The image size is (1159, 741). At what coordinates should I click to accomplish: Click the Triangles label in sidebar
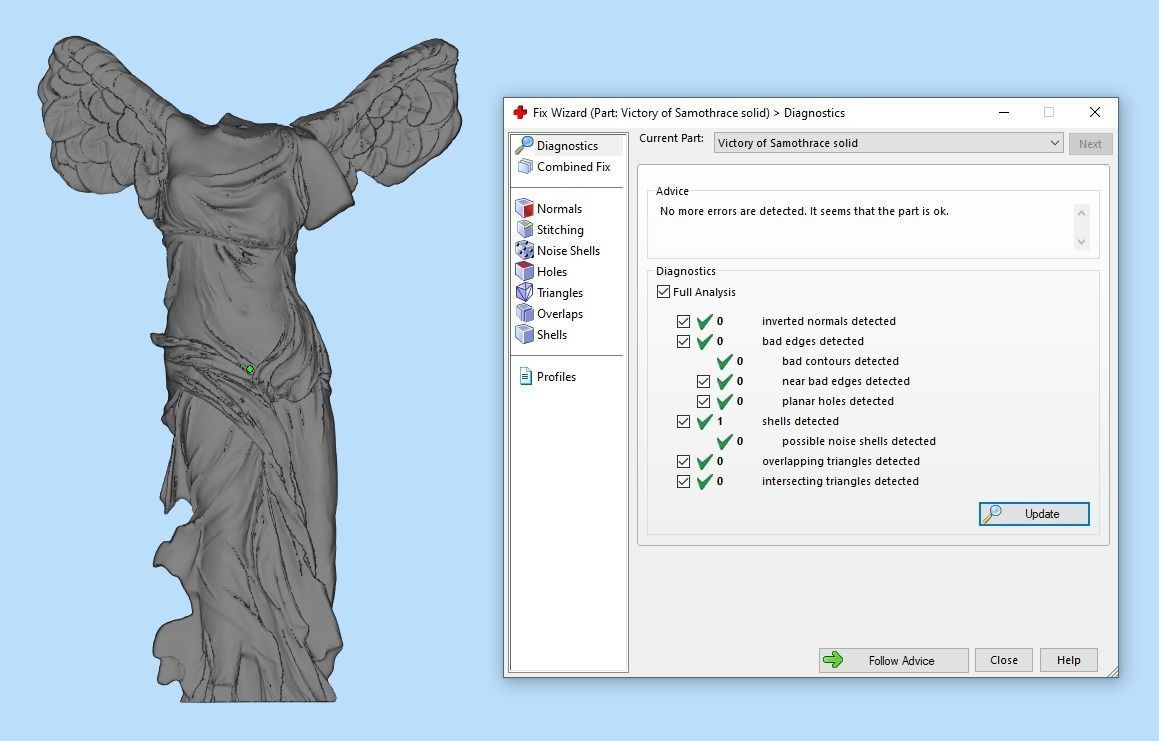pyautogui.click(x=560, y=293)
